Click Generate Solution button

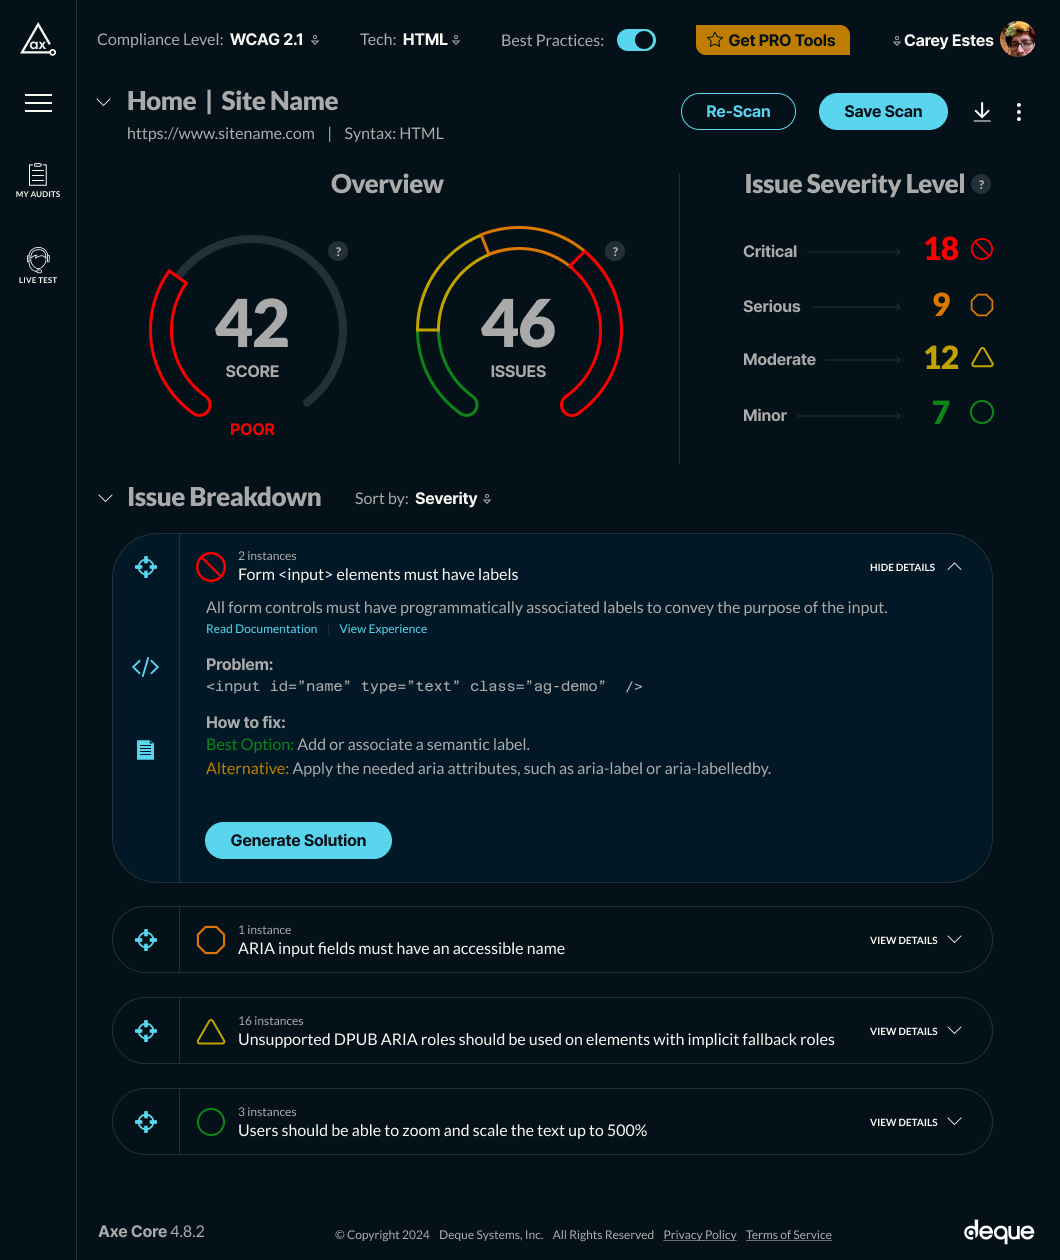[298, 840]
